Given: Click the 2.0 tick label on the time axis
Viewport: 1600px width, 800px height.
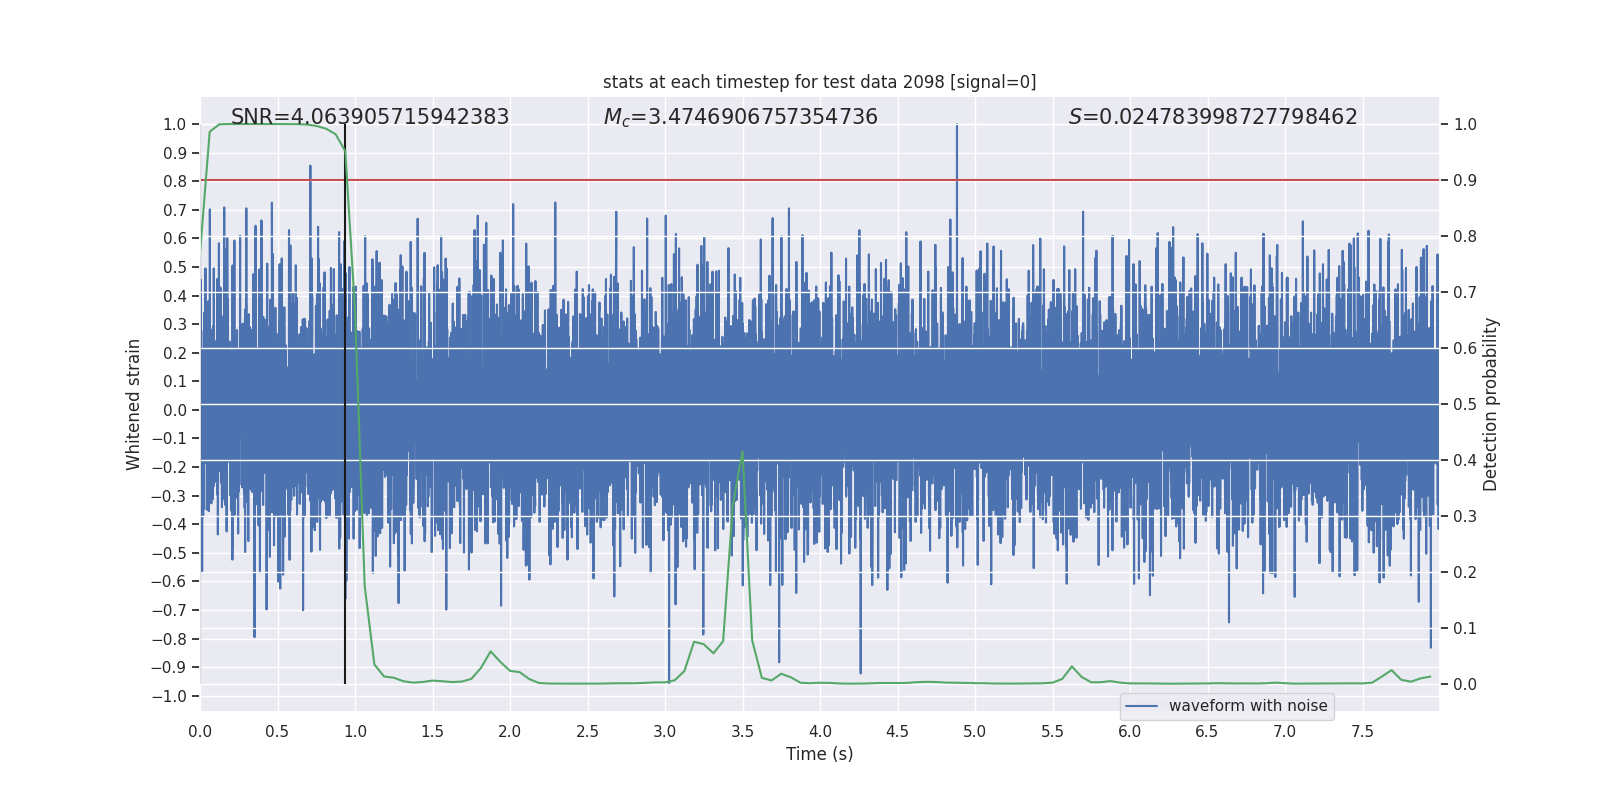Looking at the screenshot, I should tap(510, 731).
